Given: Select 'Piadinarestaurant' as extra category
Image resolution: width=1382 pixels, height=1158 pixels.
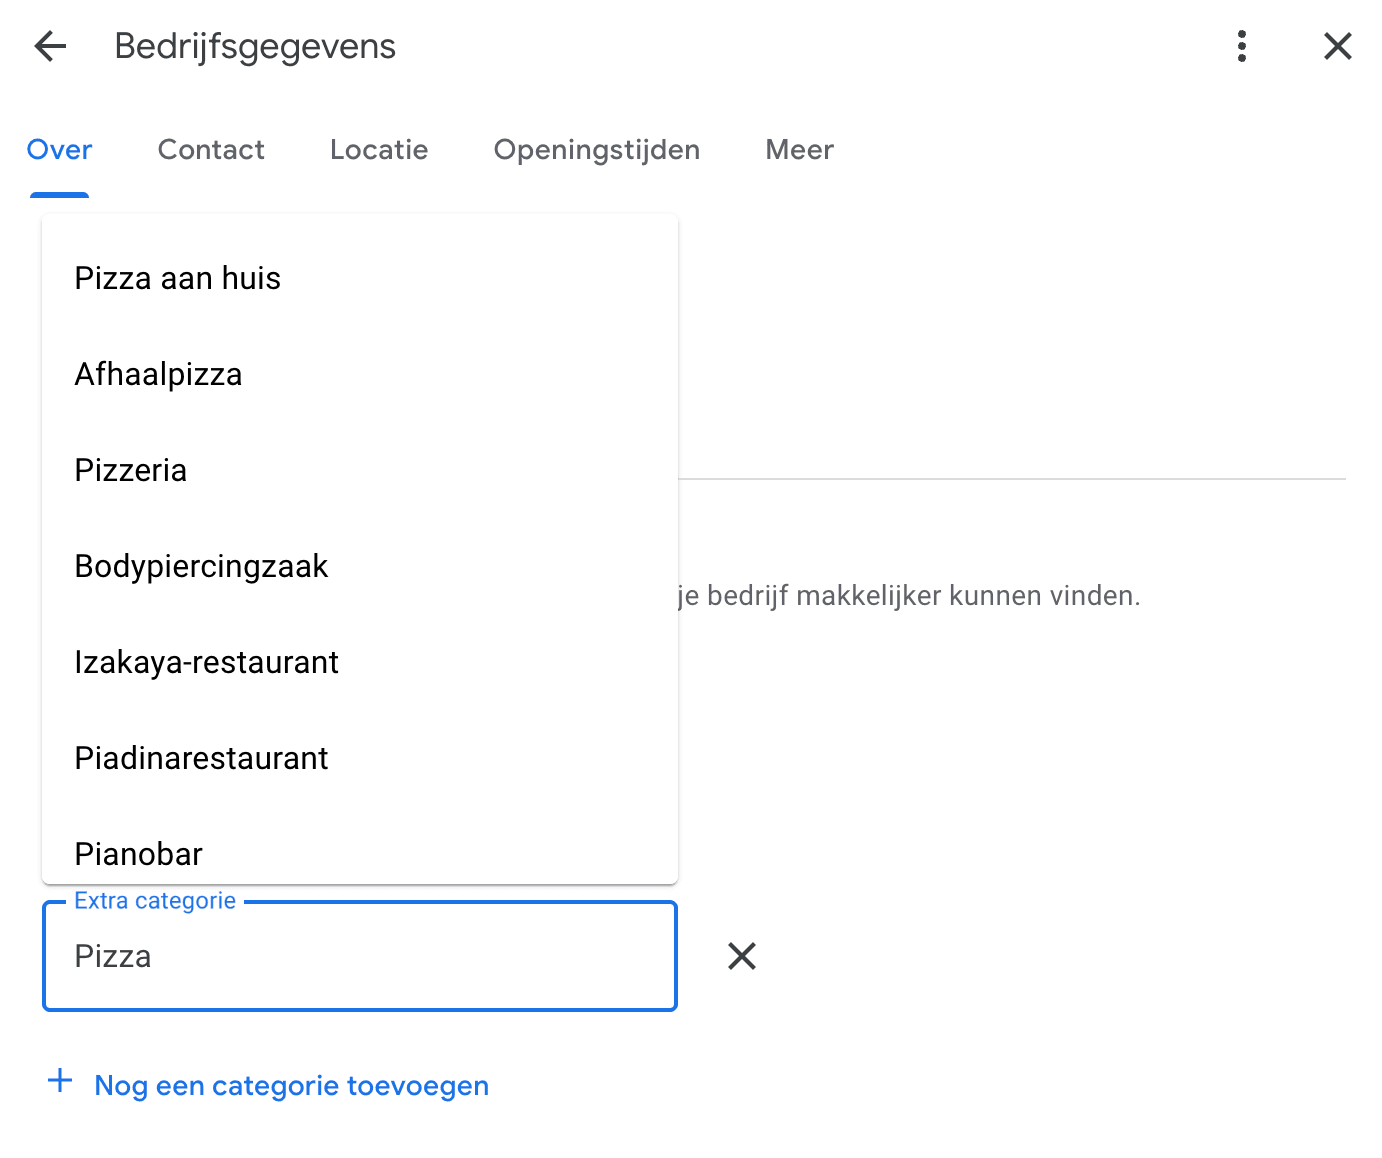Looking at the screenshot, I should pyautogui.click(x=201, y=758).
